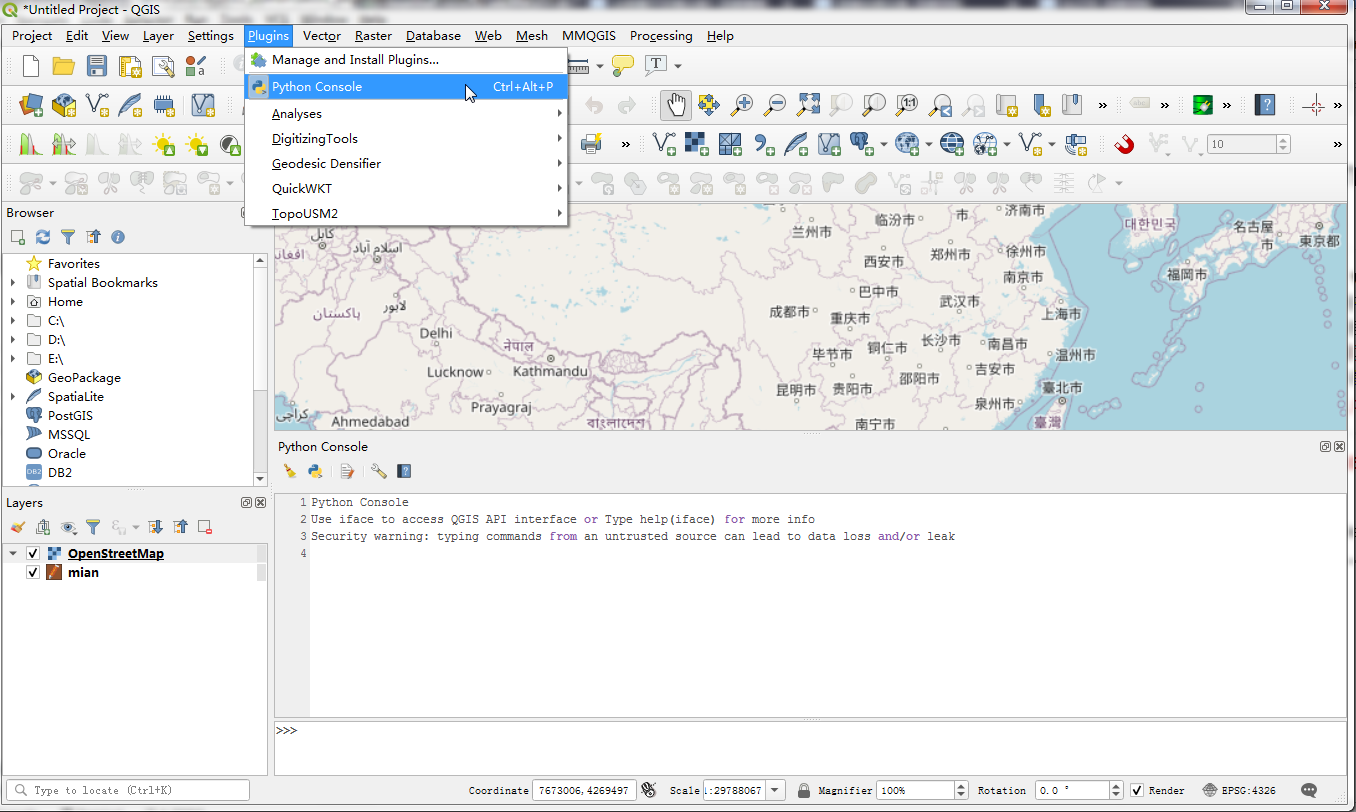Screen dimensions: 1356x812
Task: Click the Type to locate search field
Action: pyautogui.click(x=128, y=790)
